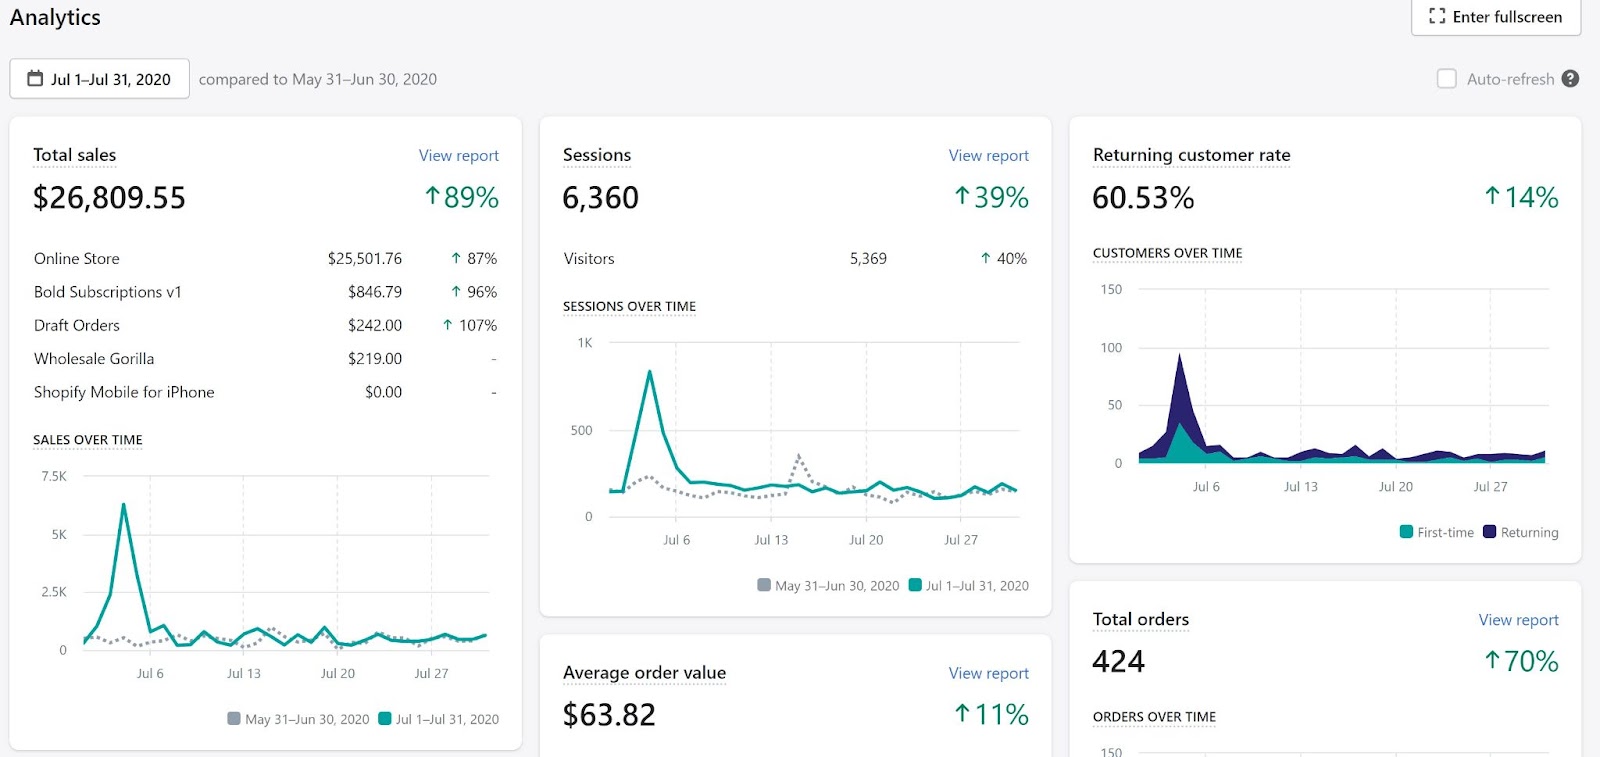Select the Draft Orders row label
The width and height of the screenshot is (1600, 757).
coord(77,325)
